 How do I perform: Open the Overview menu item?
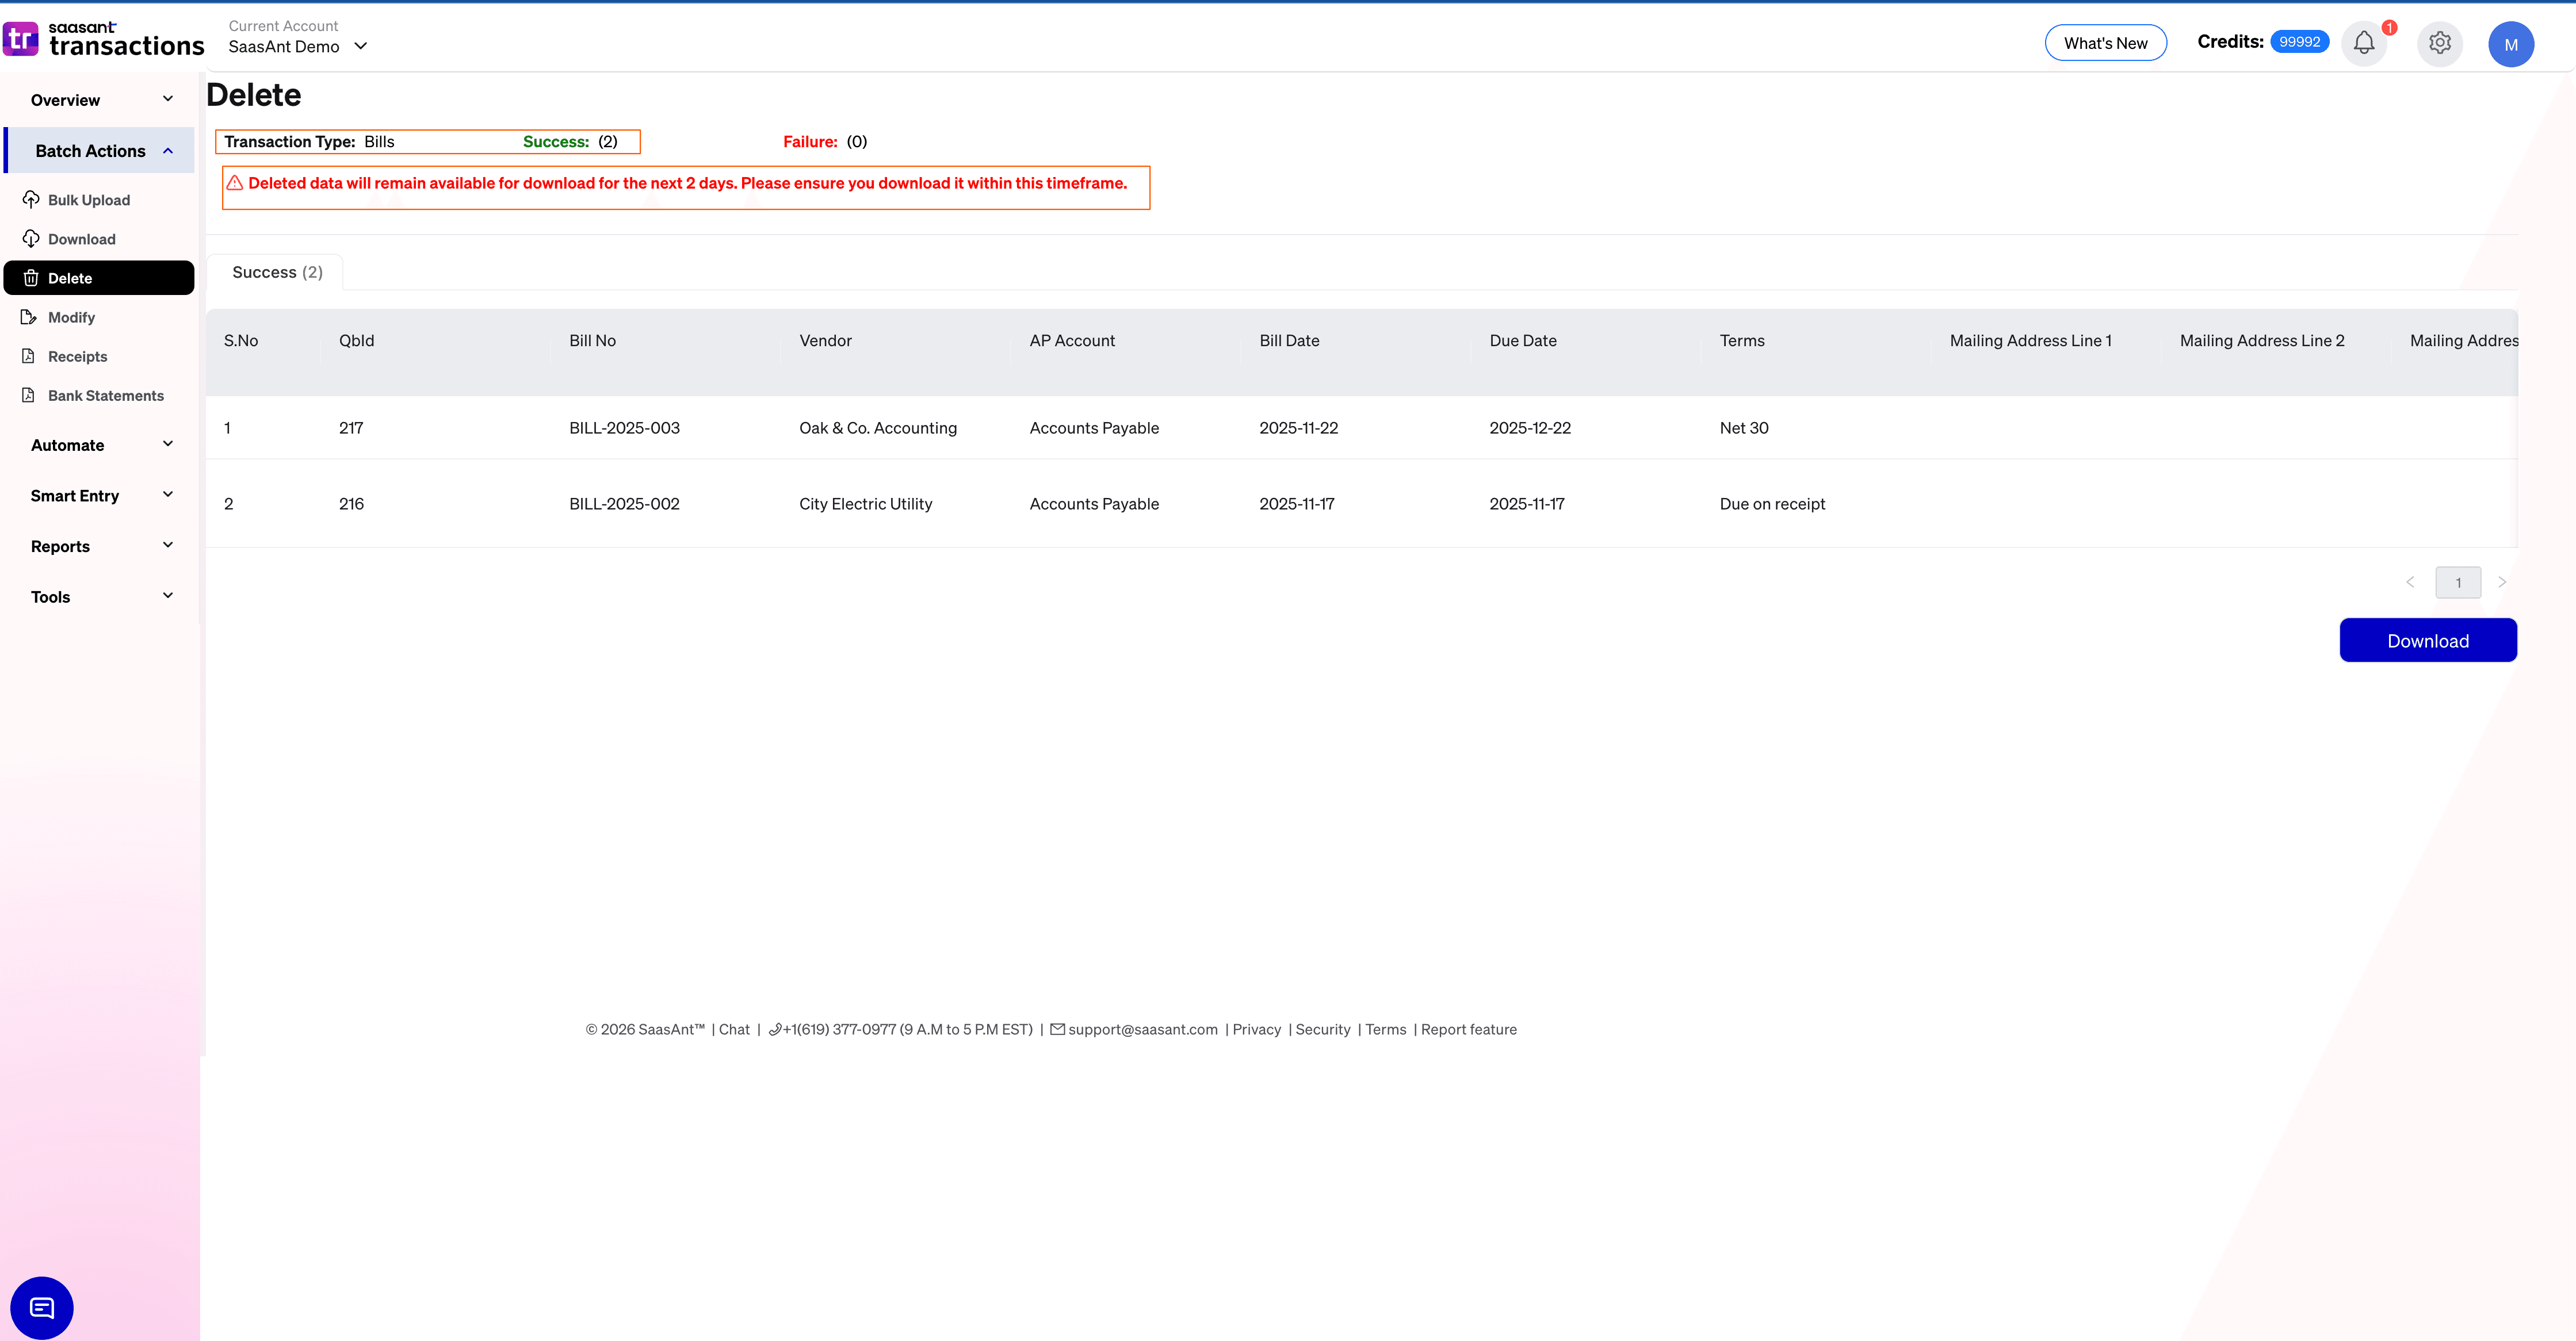tap(65, 99)
